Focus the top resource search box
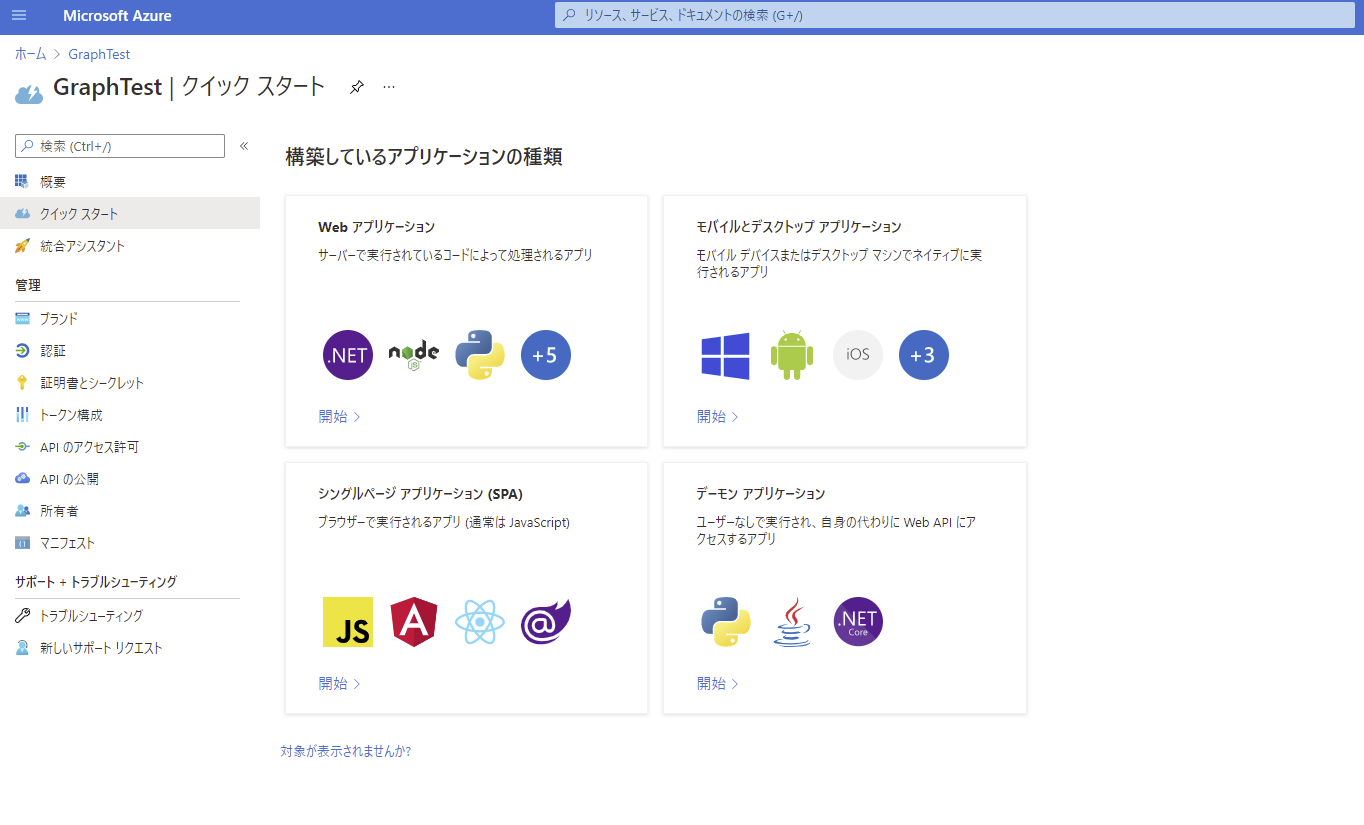The image size is (1364, 825). tap(954, 15)
